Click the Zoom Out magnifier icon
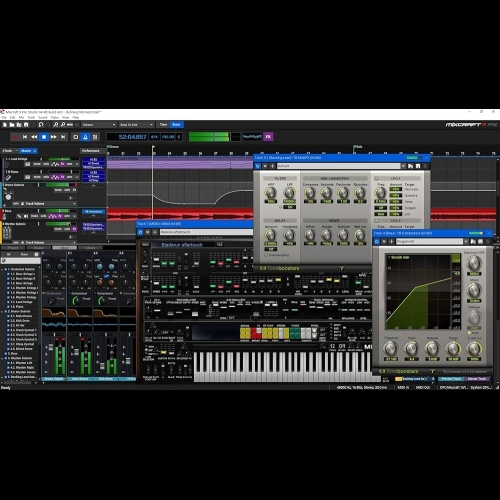Screen dimensions: 500x500 pyautogui.click(x=63, y=125)
